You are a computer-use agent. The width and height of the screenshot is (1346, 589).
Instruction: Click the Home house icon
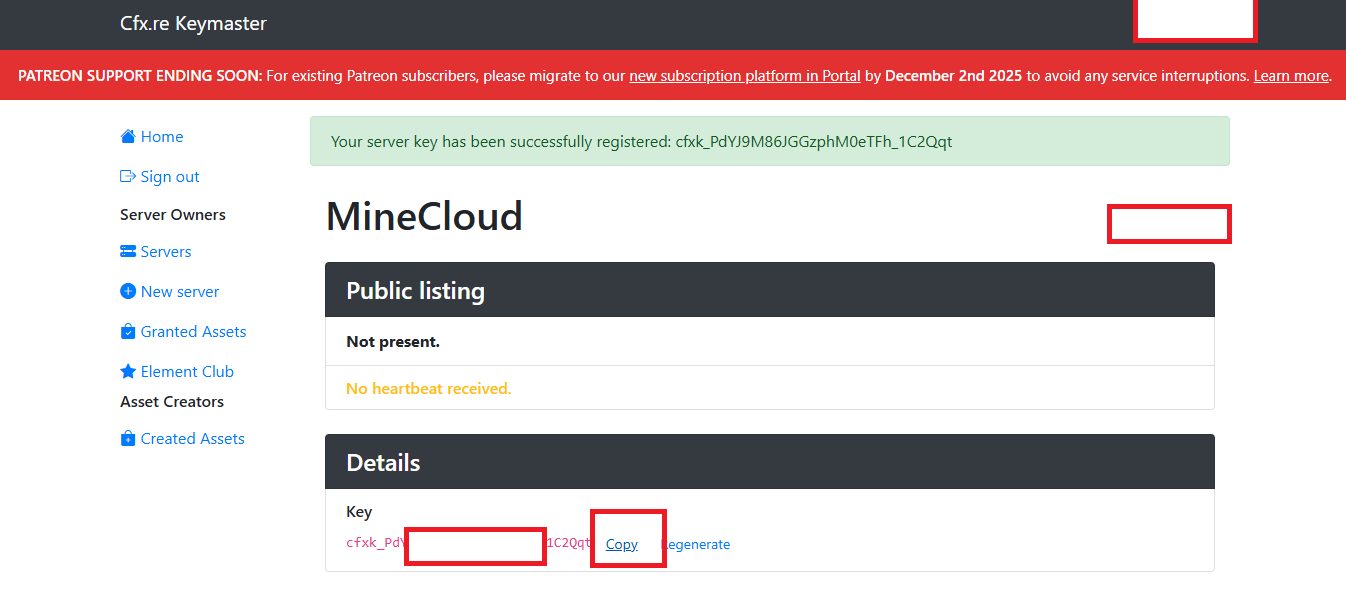[x=128, y=137]
